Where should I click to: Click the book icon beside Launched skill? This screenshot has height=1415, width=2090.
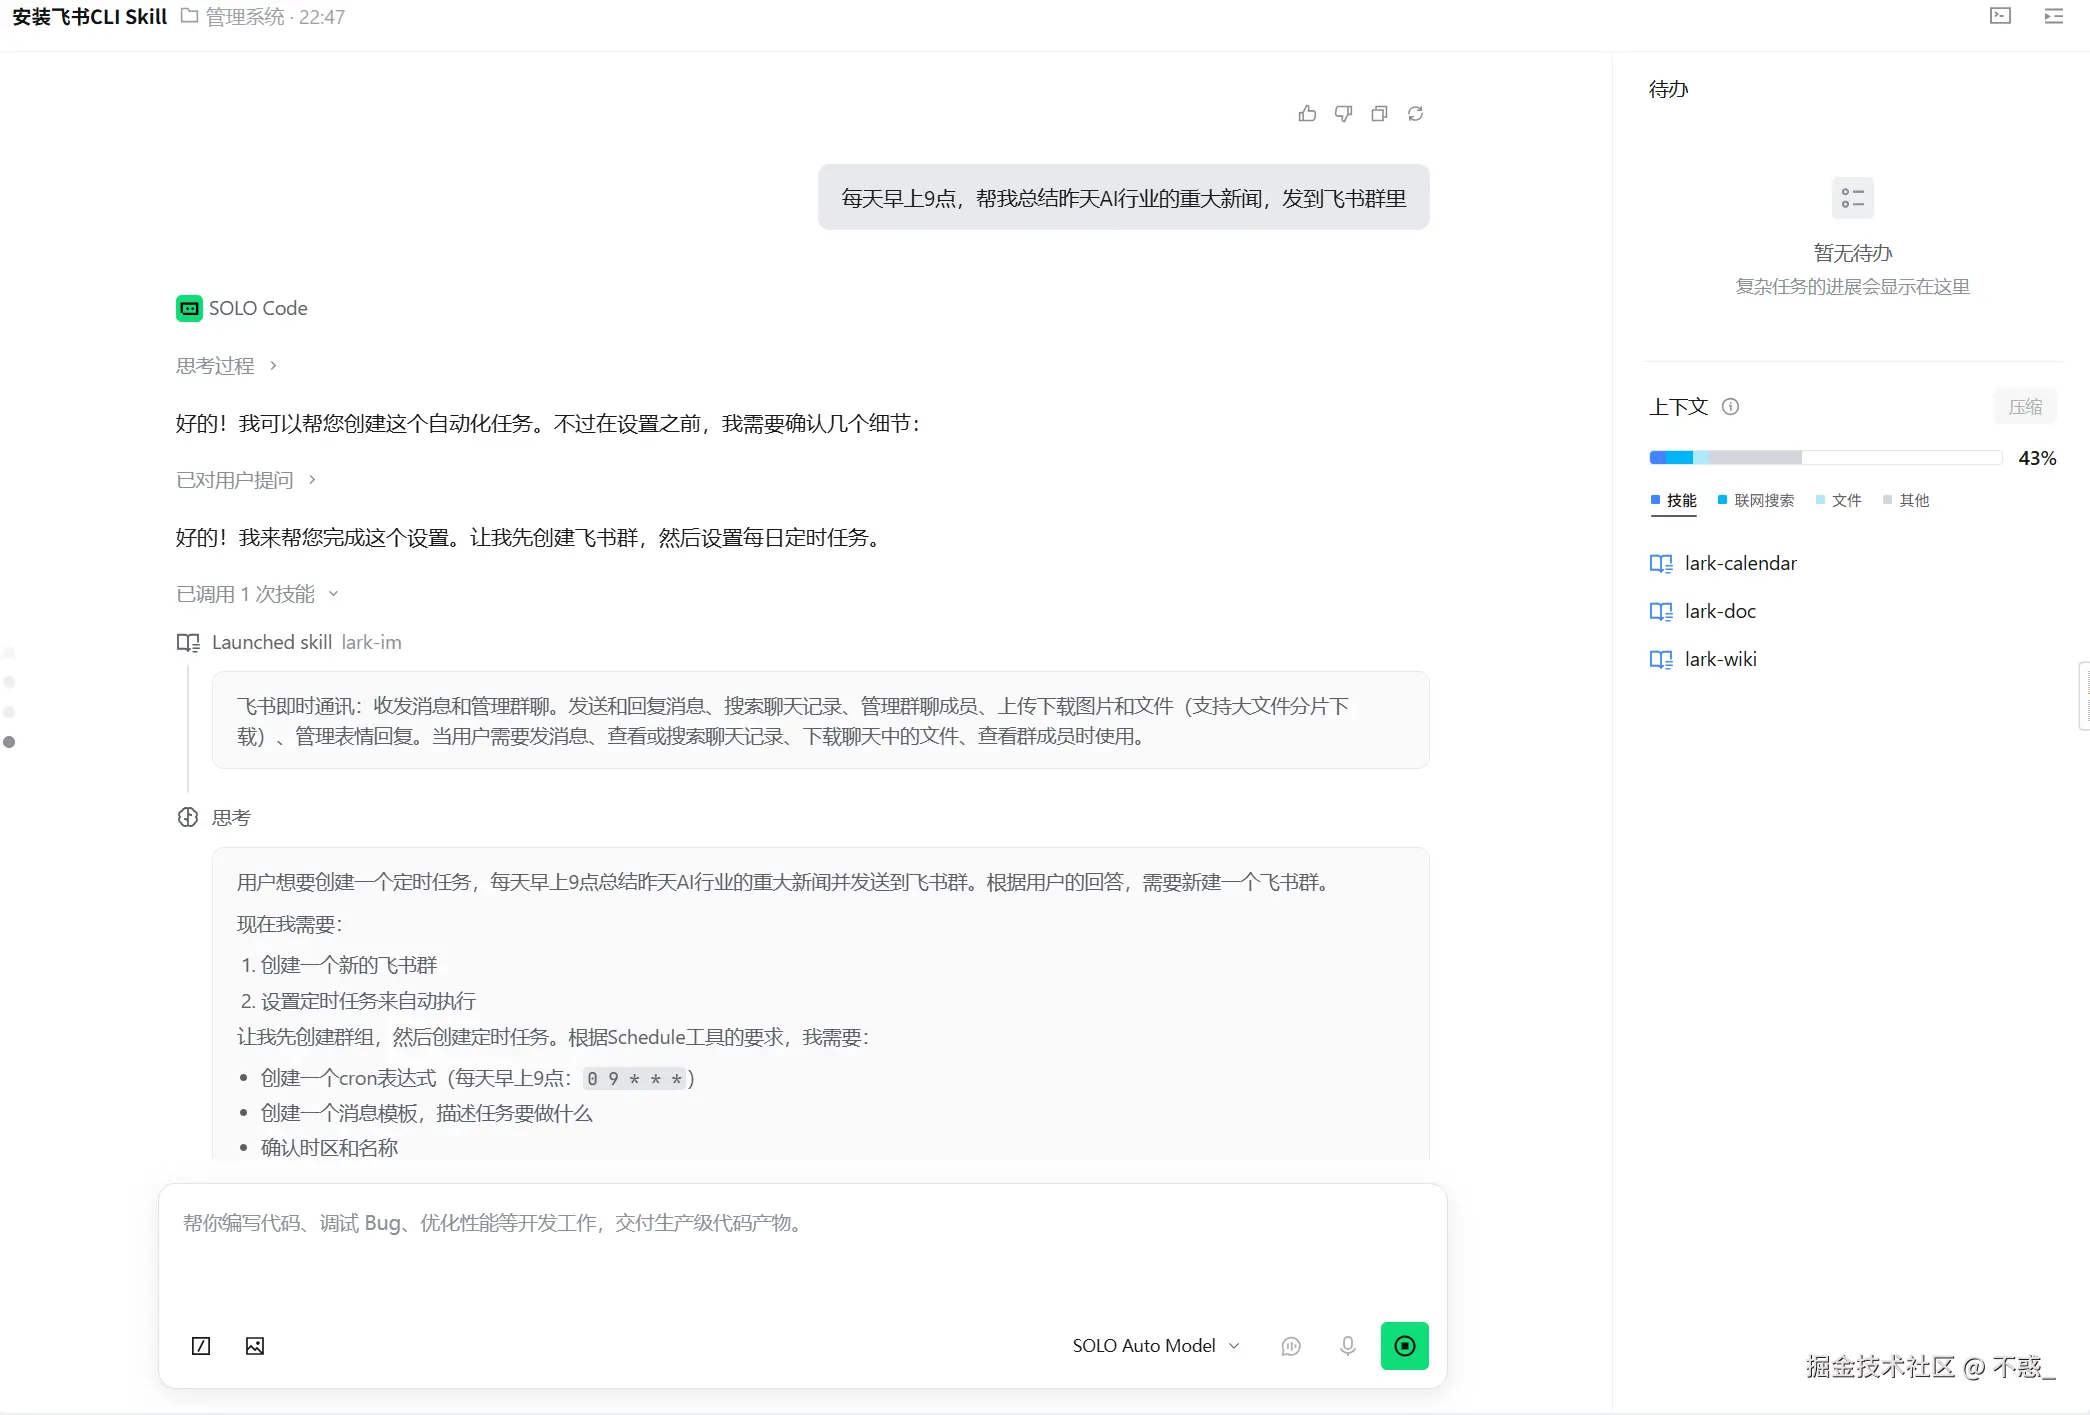[188, 643]
